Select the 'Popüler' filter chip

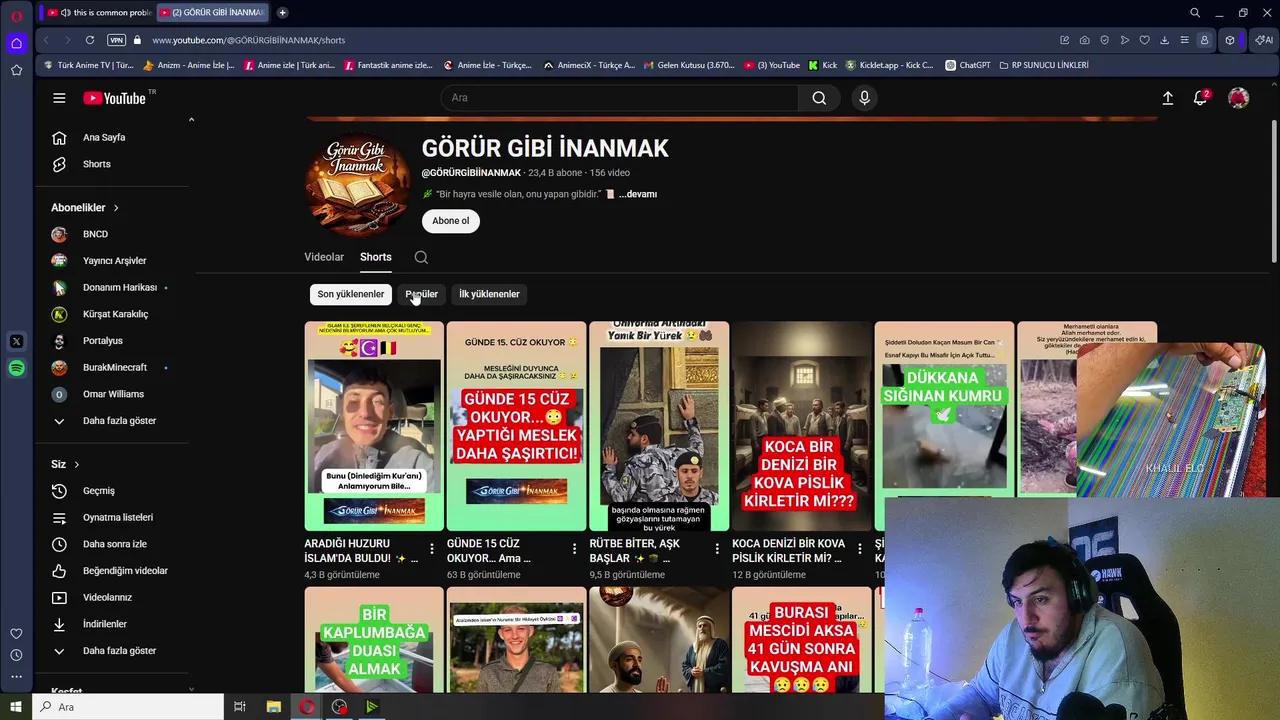(x=421, y=294)
